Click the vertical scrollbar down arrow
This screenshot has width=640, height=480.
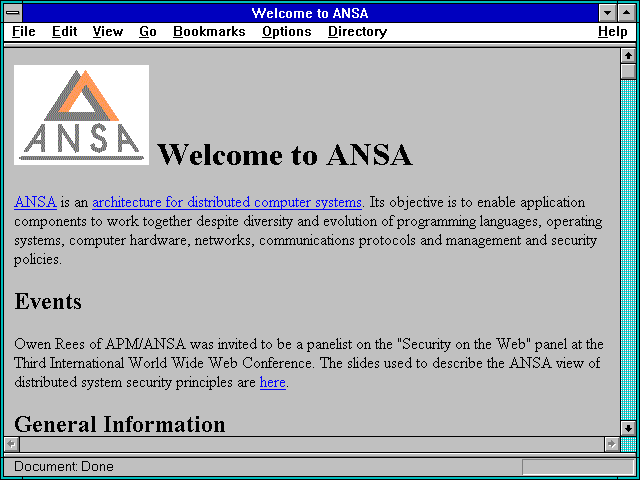[x=628, y=428]
